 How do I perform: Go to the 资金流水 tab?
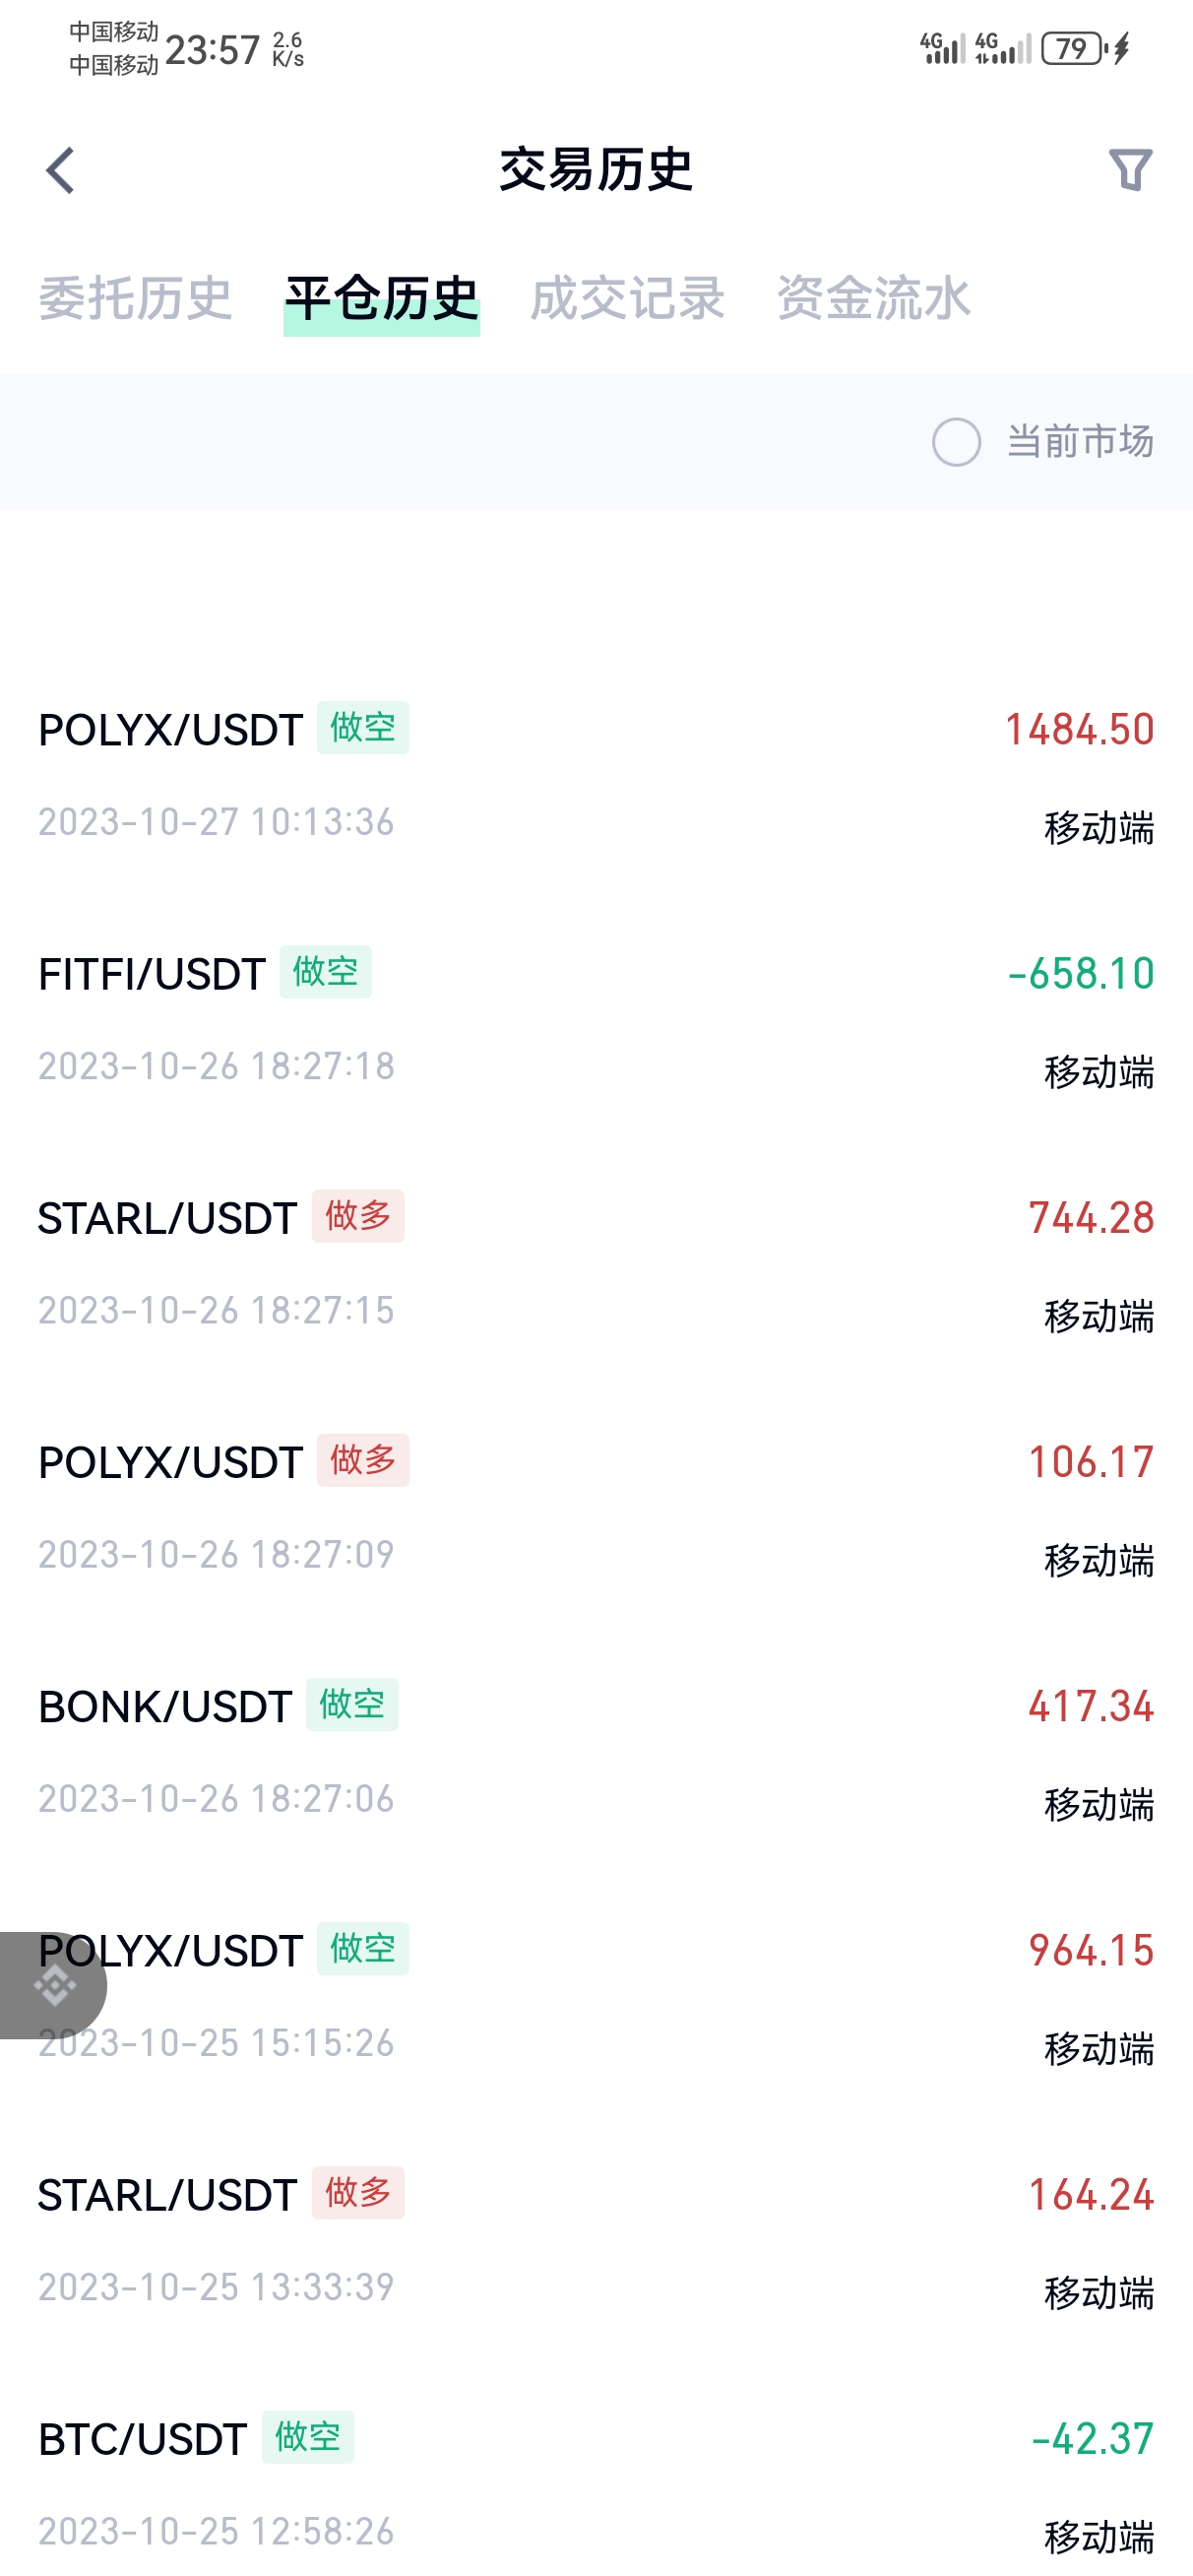point(873,299)
